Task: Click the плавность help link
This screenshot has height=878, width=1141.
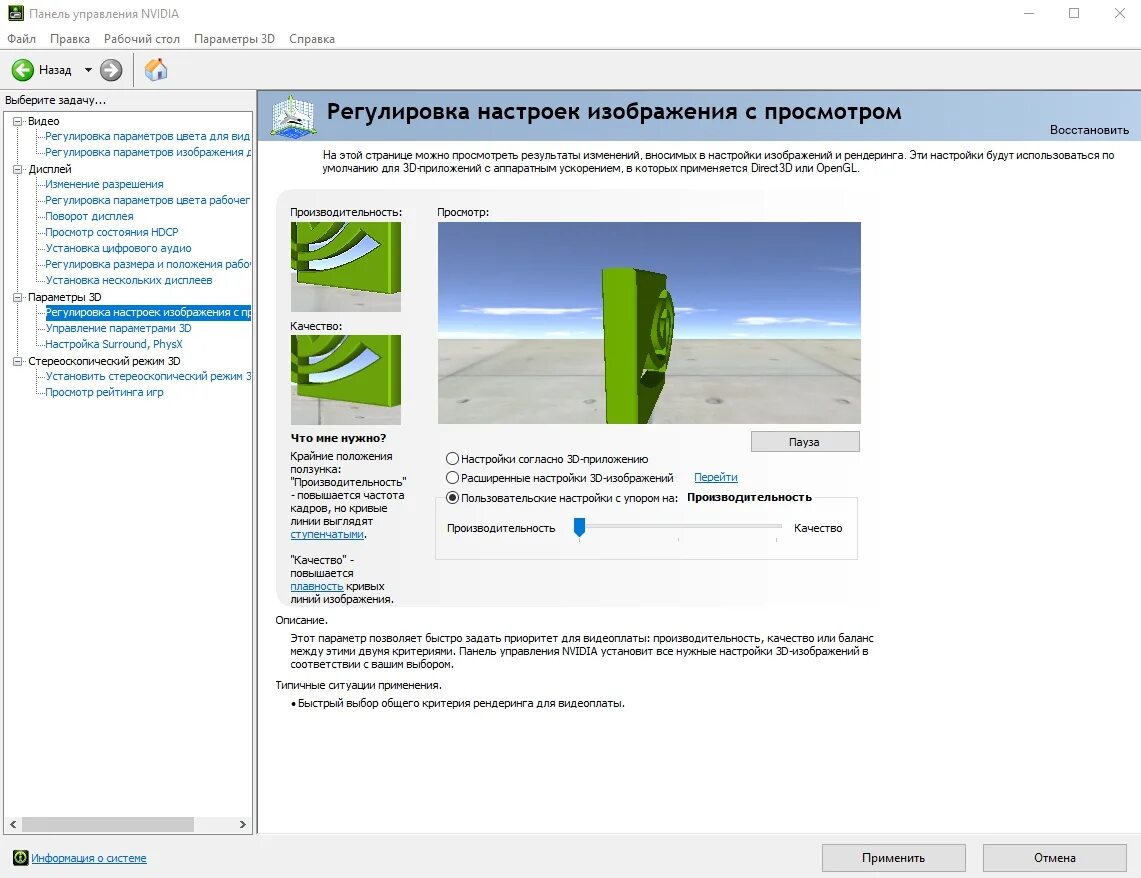Action: (317, 586)
